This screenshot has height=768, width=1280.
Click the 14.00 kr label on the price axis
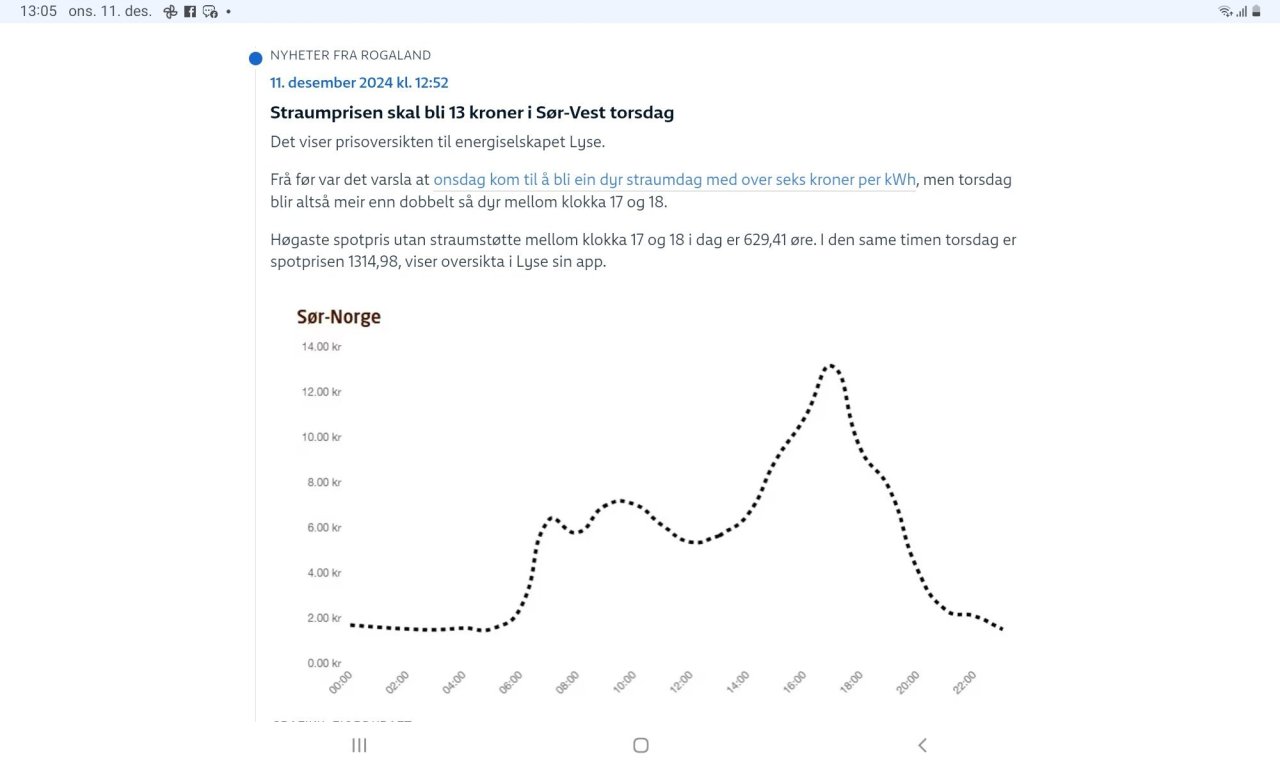click(x=321, y=347)
